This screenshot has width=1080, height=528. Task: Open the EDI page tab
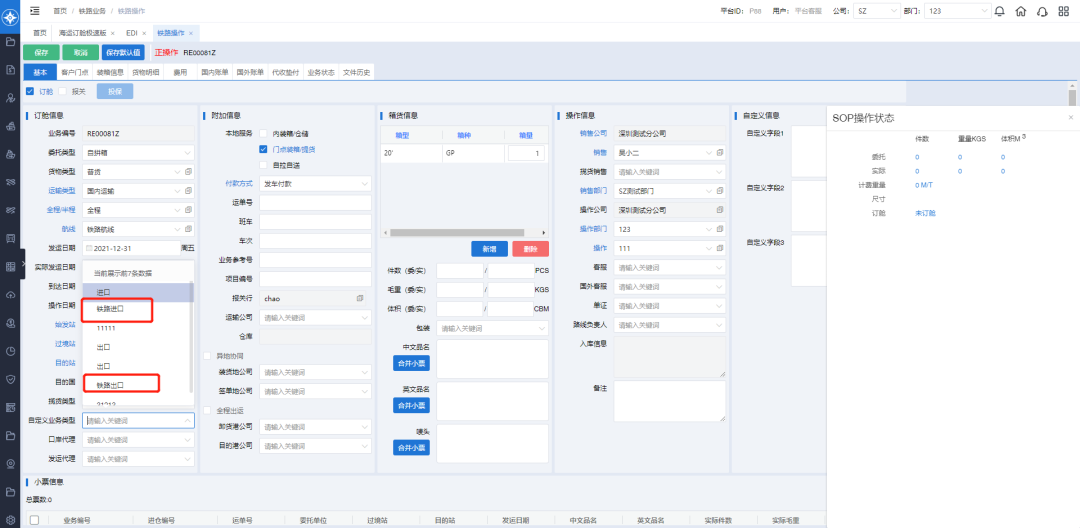(x=131, y=33)
